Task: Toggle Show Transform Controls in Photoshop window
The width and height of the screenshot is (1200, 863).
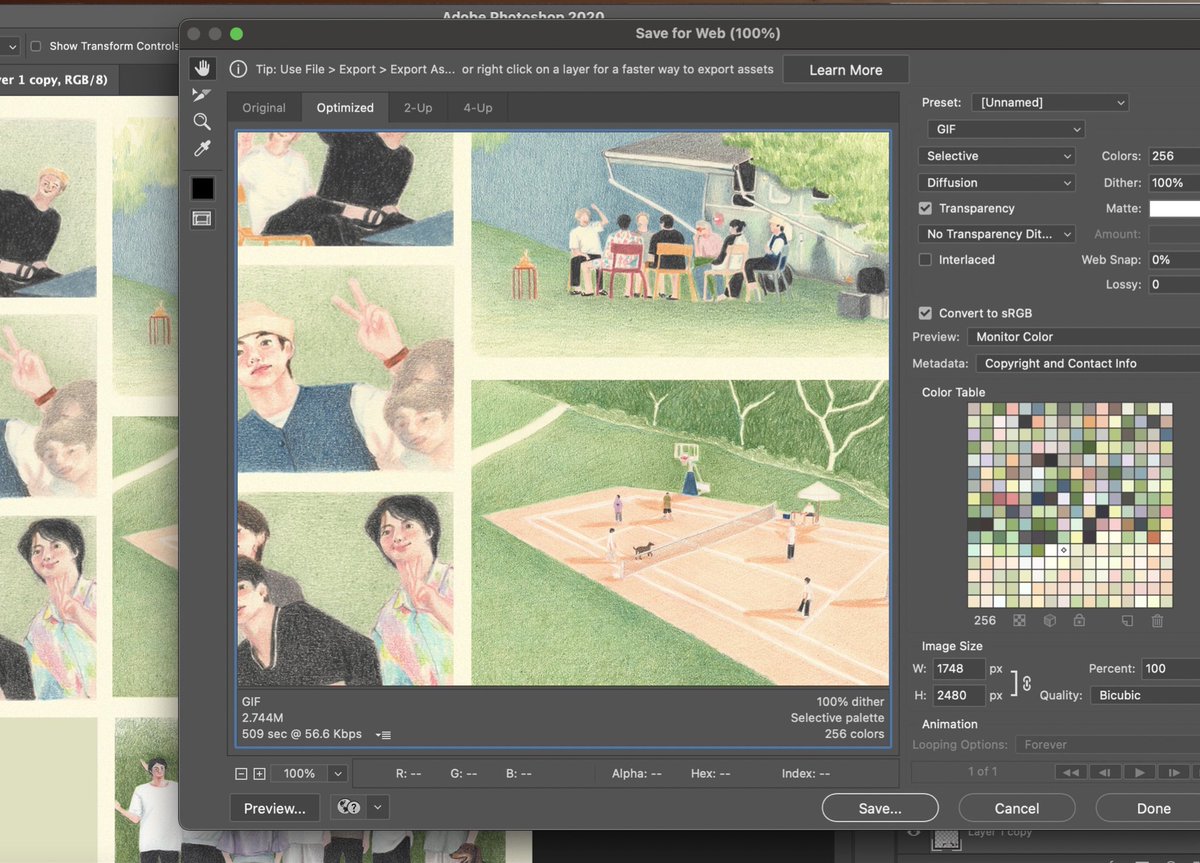Action: click(x=36, y=46)
